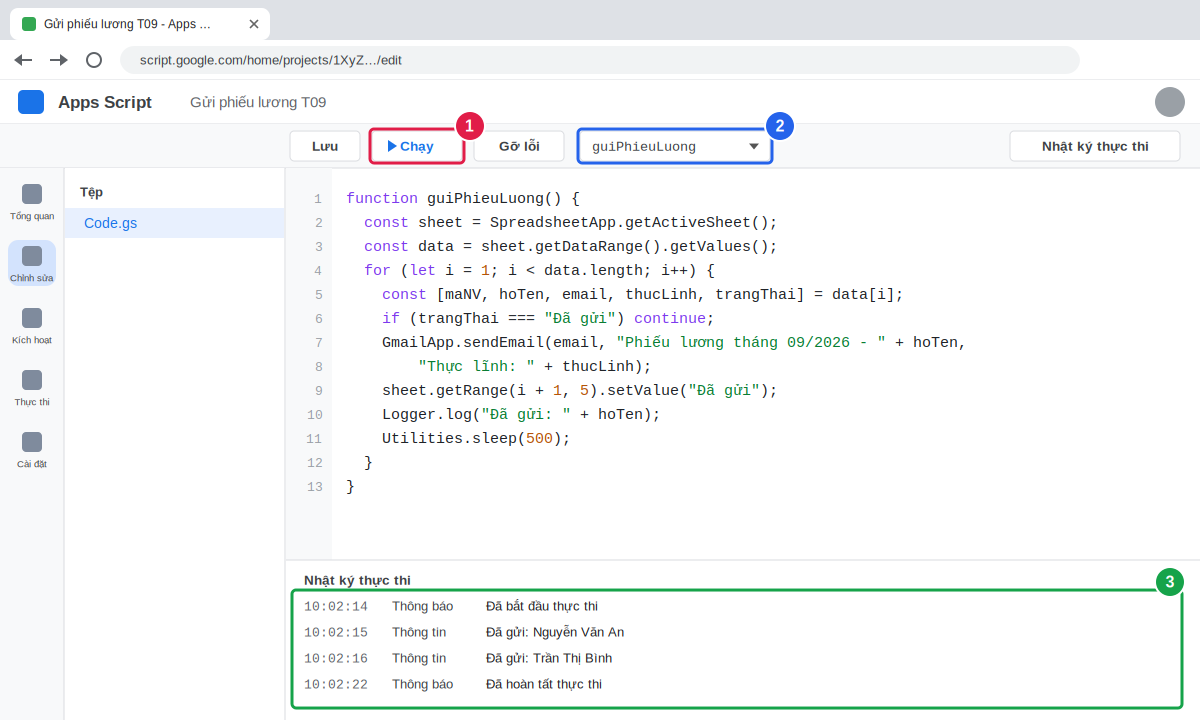The height and width of the screenshot is (720, 1200).
Task: Click the Utilities.sleep(500) line
Action: tap(476, 439)
